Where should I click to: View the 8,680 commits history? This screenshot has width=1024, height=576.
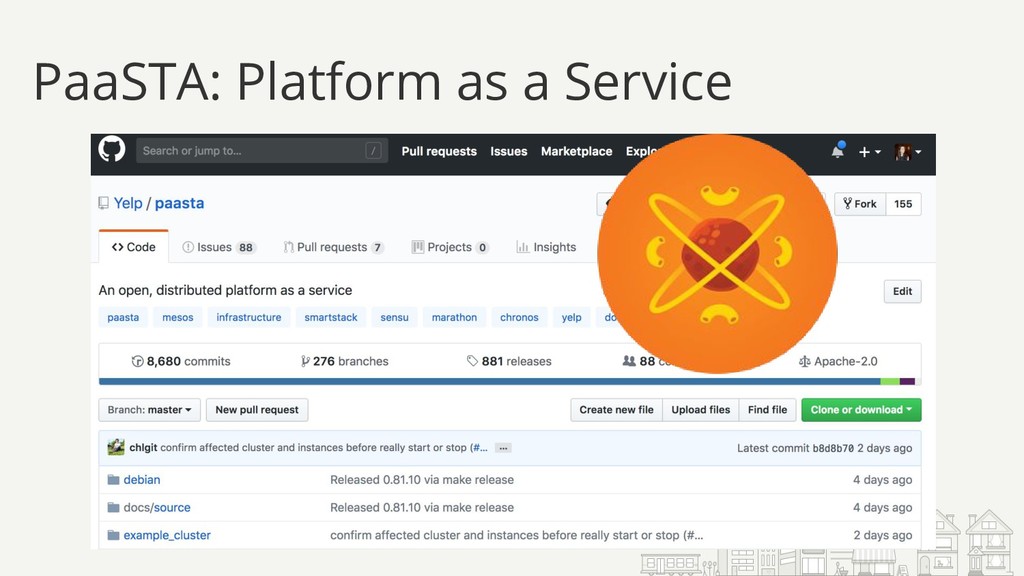[181, 361]
